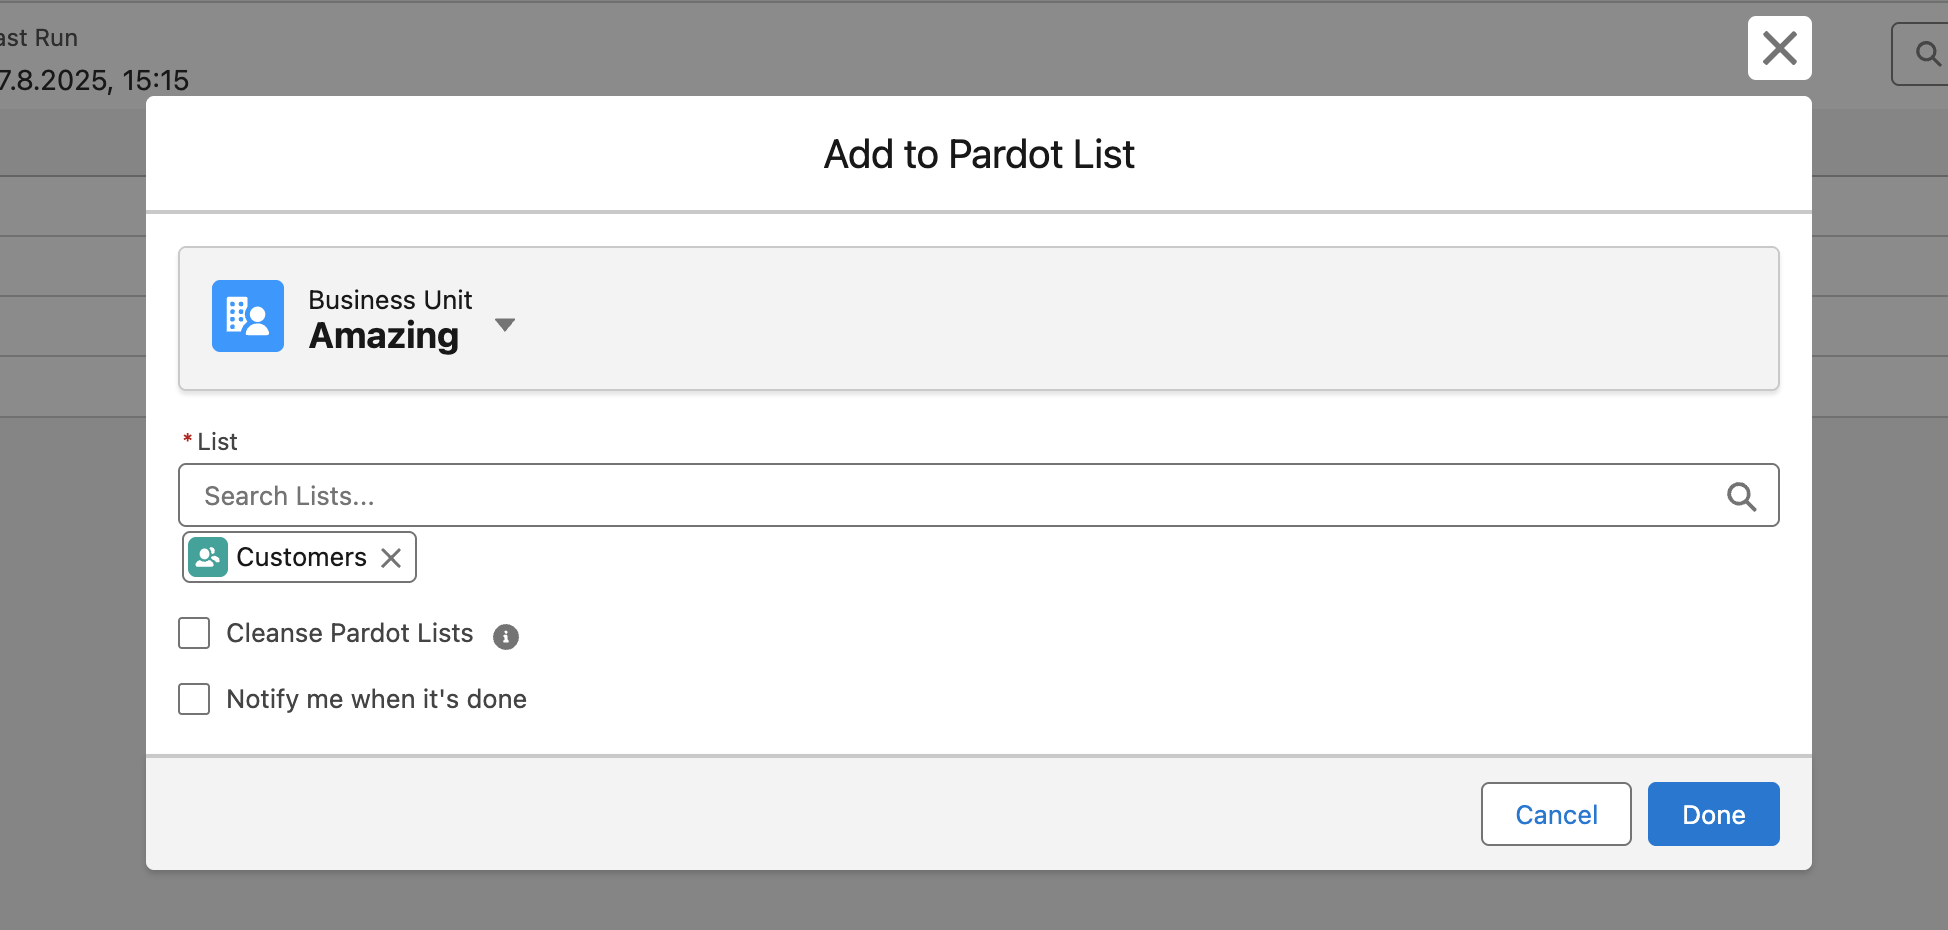Click the required List field label

coord(217,442)
